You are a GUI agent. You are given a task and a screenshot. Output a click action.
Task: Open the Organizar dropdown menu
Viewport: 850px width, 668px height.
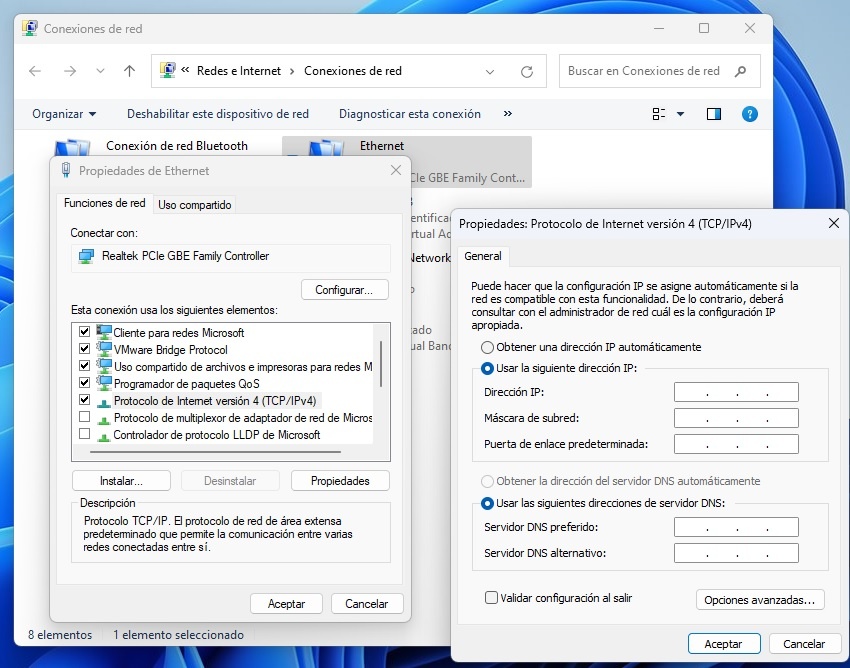pos(63,113)
